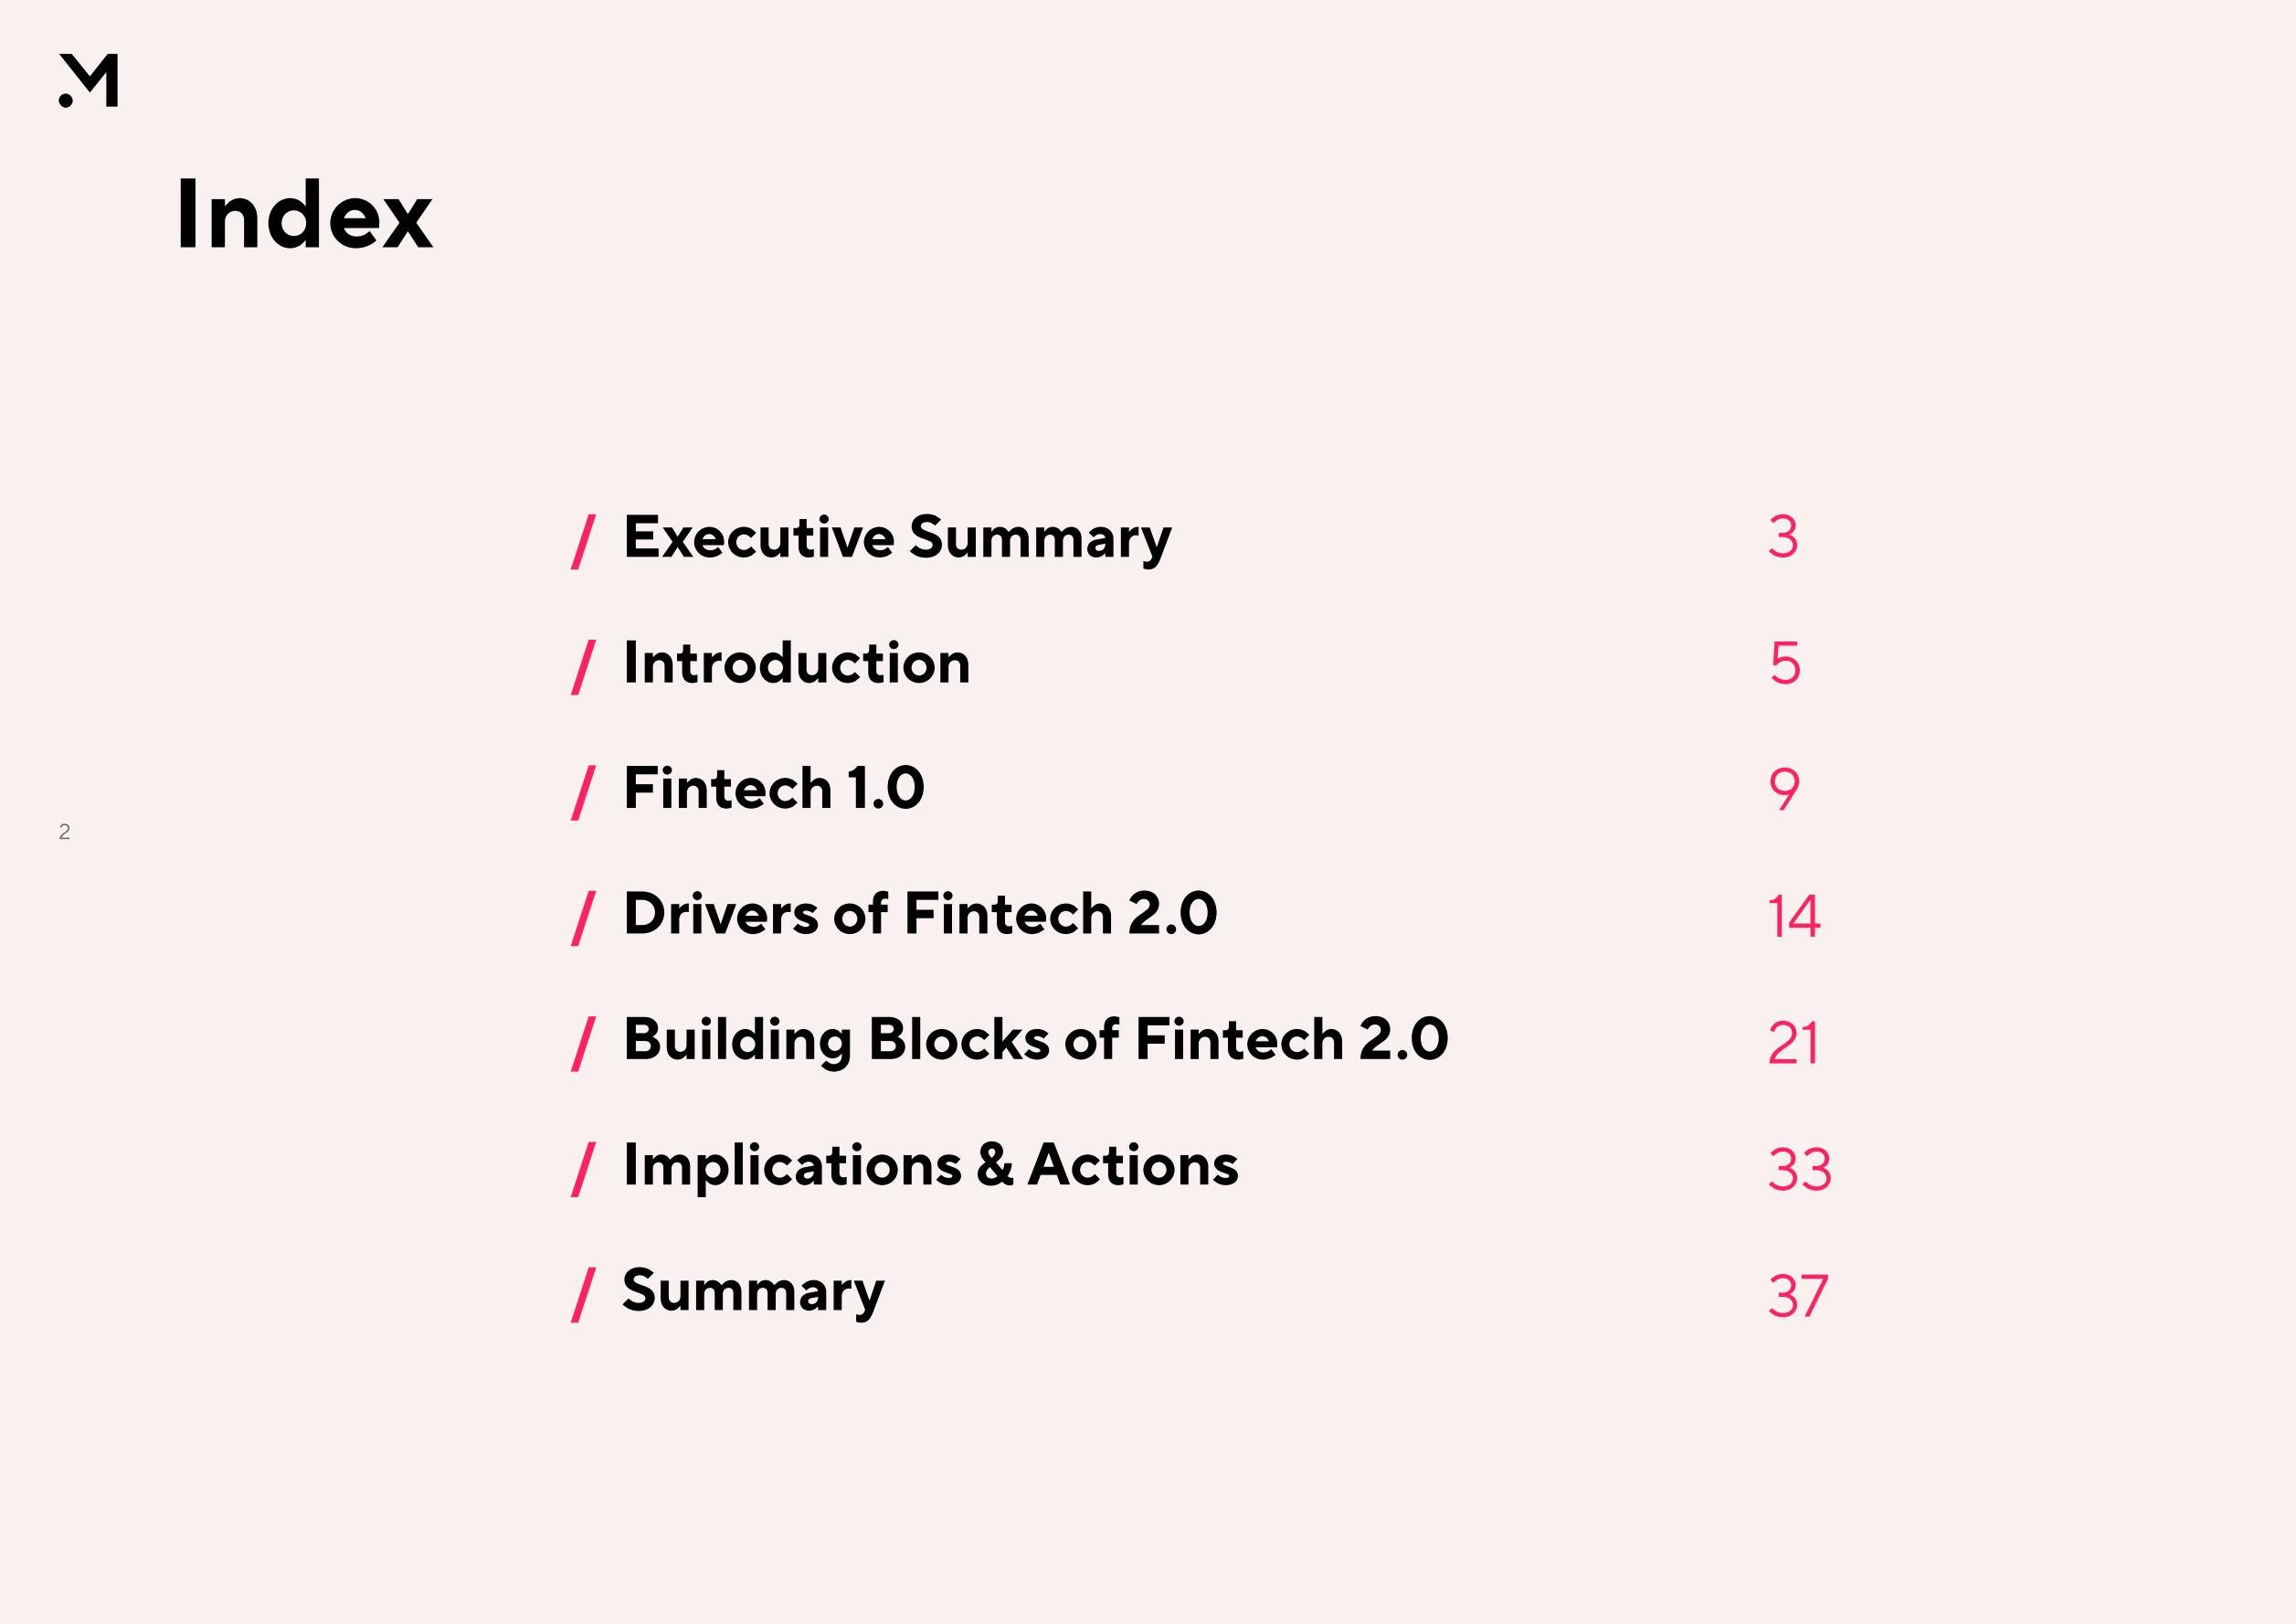Viewport: 2296px width, 1624px height.
Task: Click the pink slash before Summary
Action: point(583,1295)
